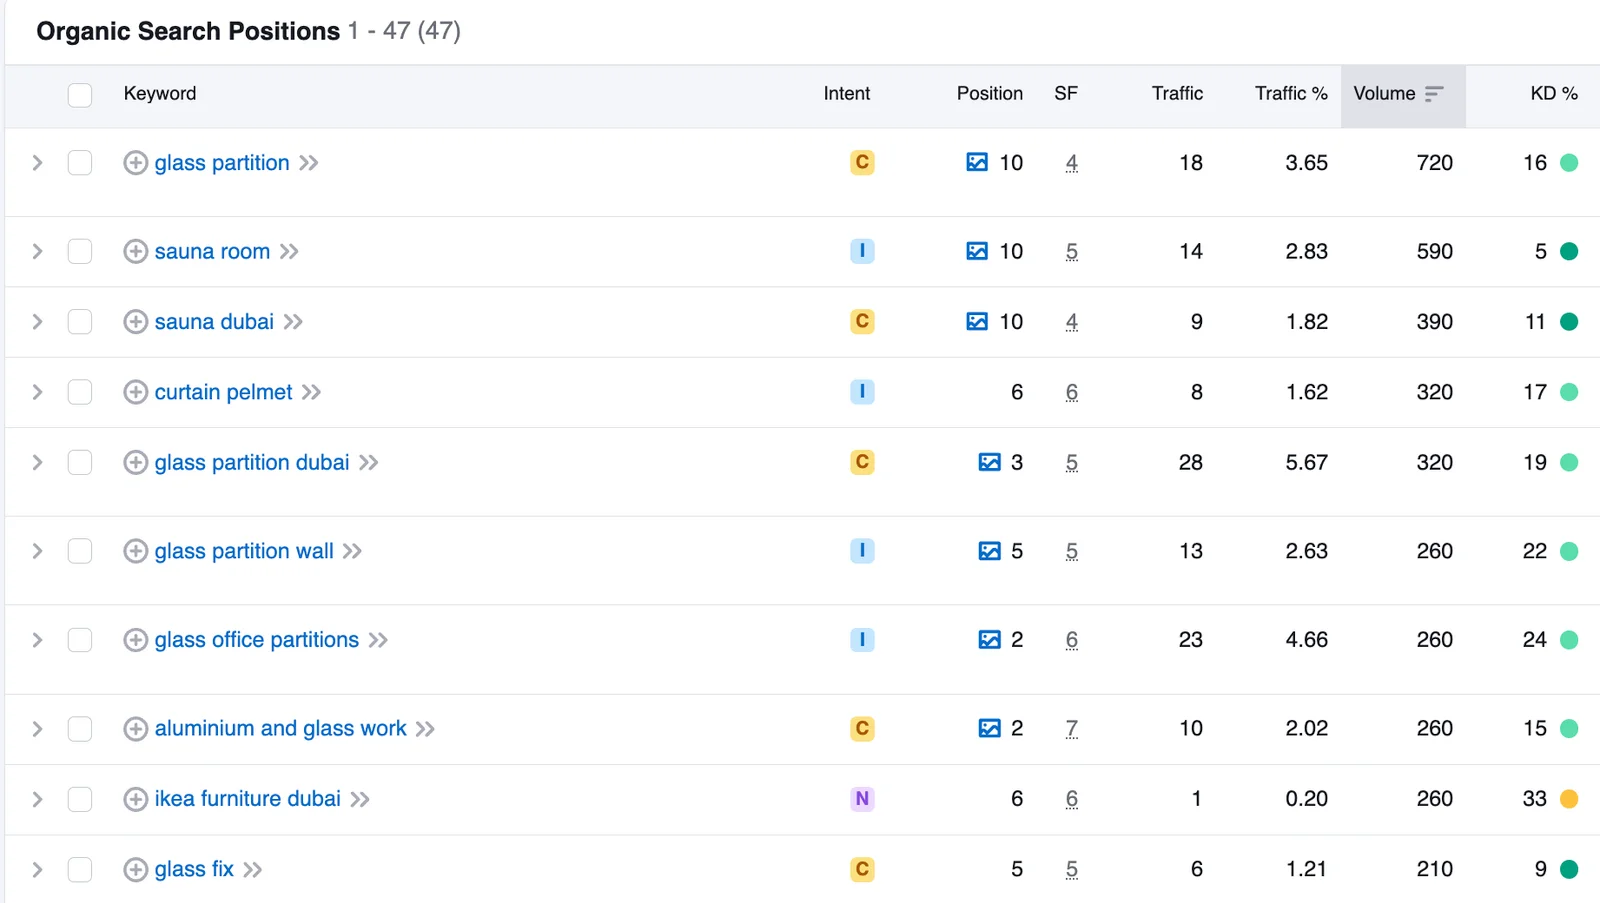Expand the glass partition row details
The width and height of the screenshot is (1600, 903).
click(x=37, y=163)
